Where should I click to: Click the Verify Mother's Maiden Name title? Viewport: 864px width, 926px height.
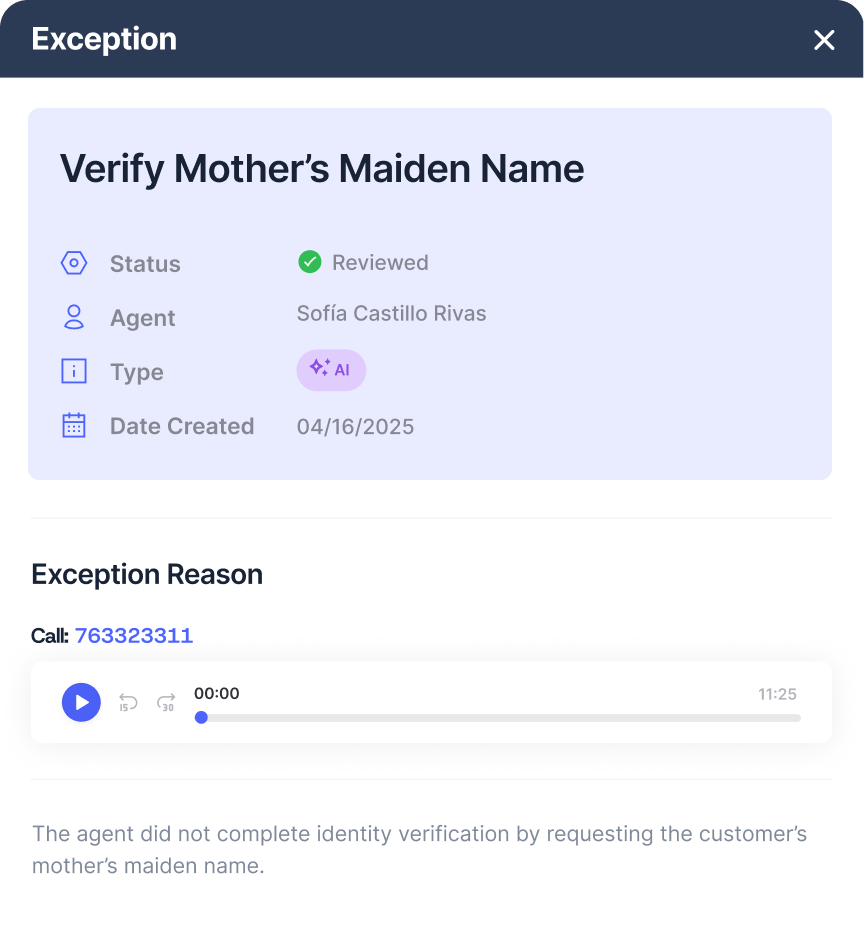coord(322,169)
